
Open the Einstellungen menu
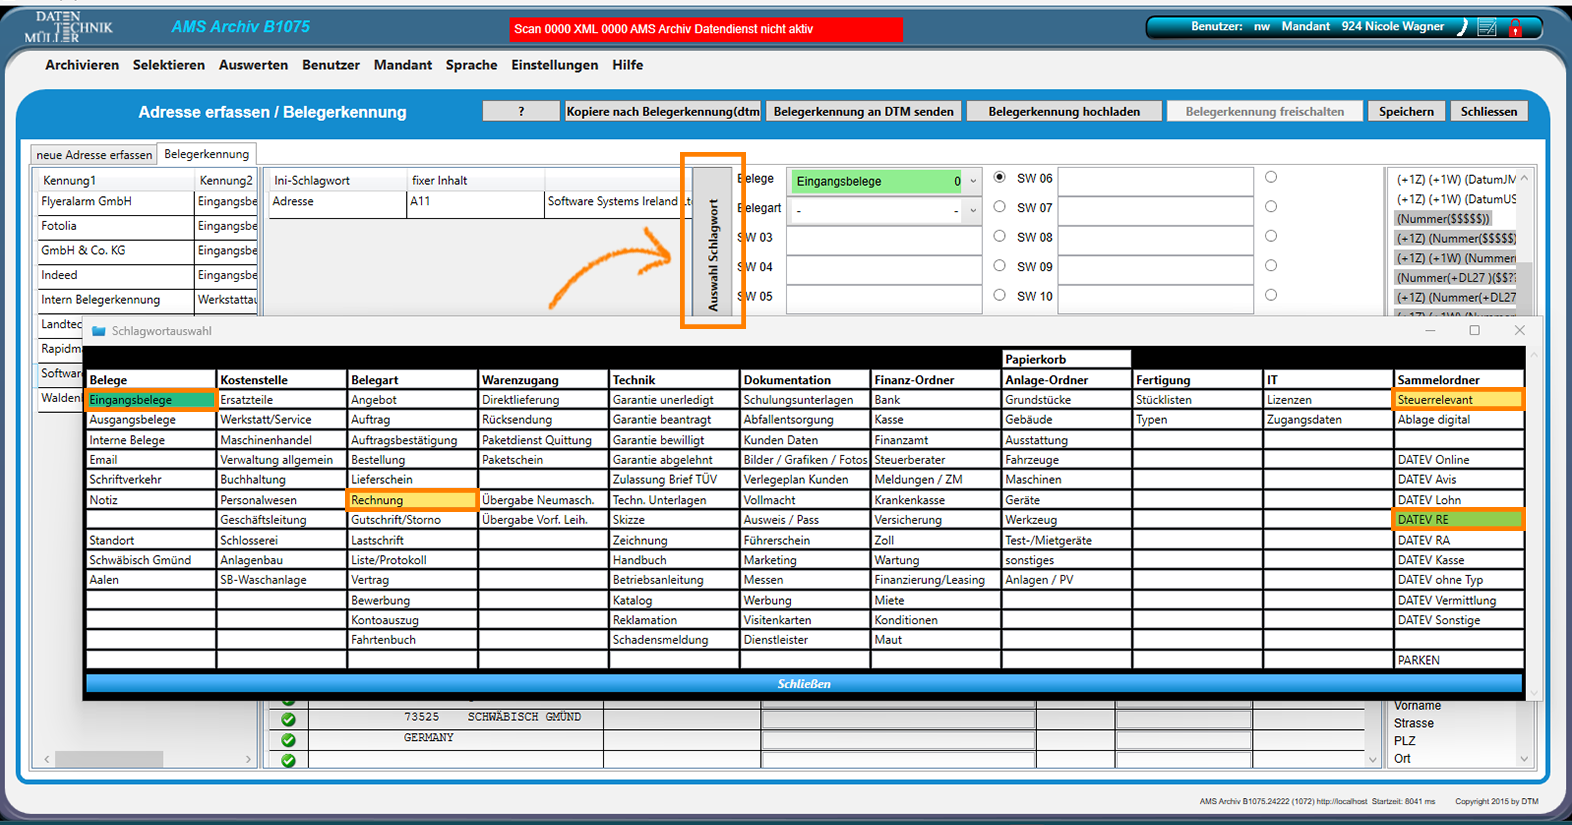(554, 65)
